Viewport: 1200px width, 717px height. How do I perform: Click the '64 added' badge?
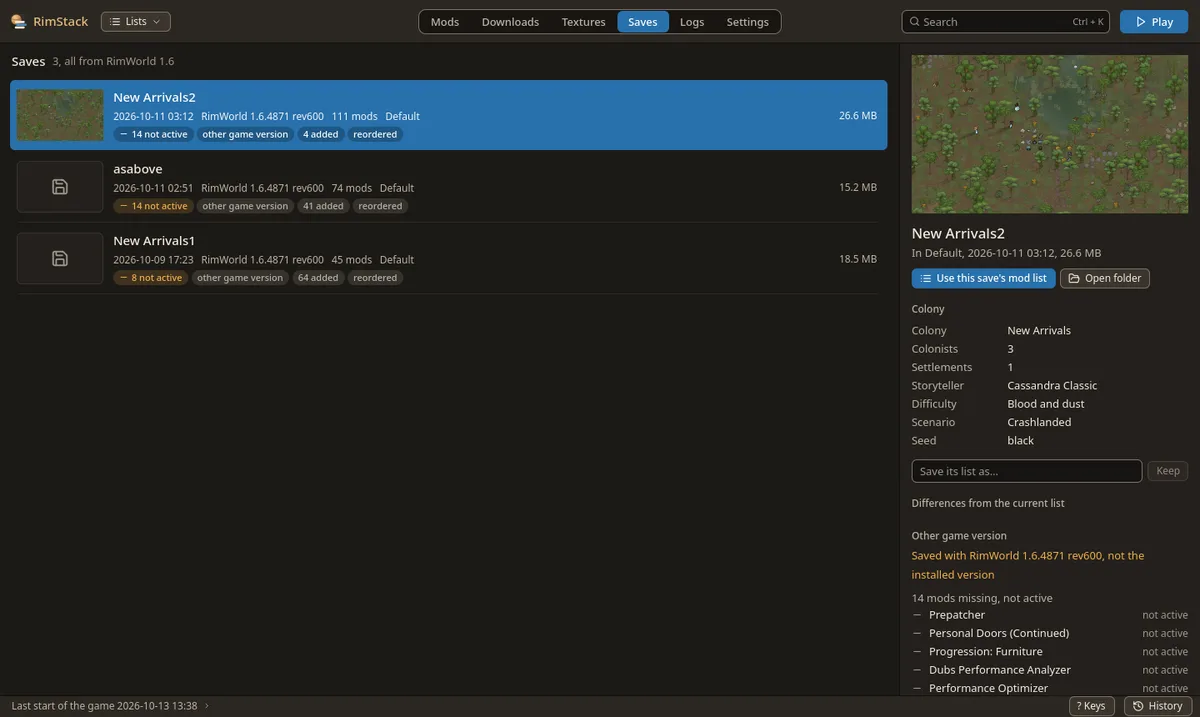pyautogui.click(x=318, y=278)
